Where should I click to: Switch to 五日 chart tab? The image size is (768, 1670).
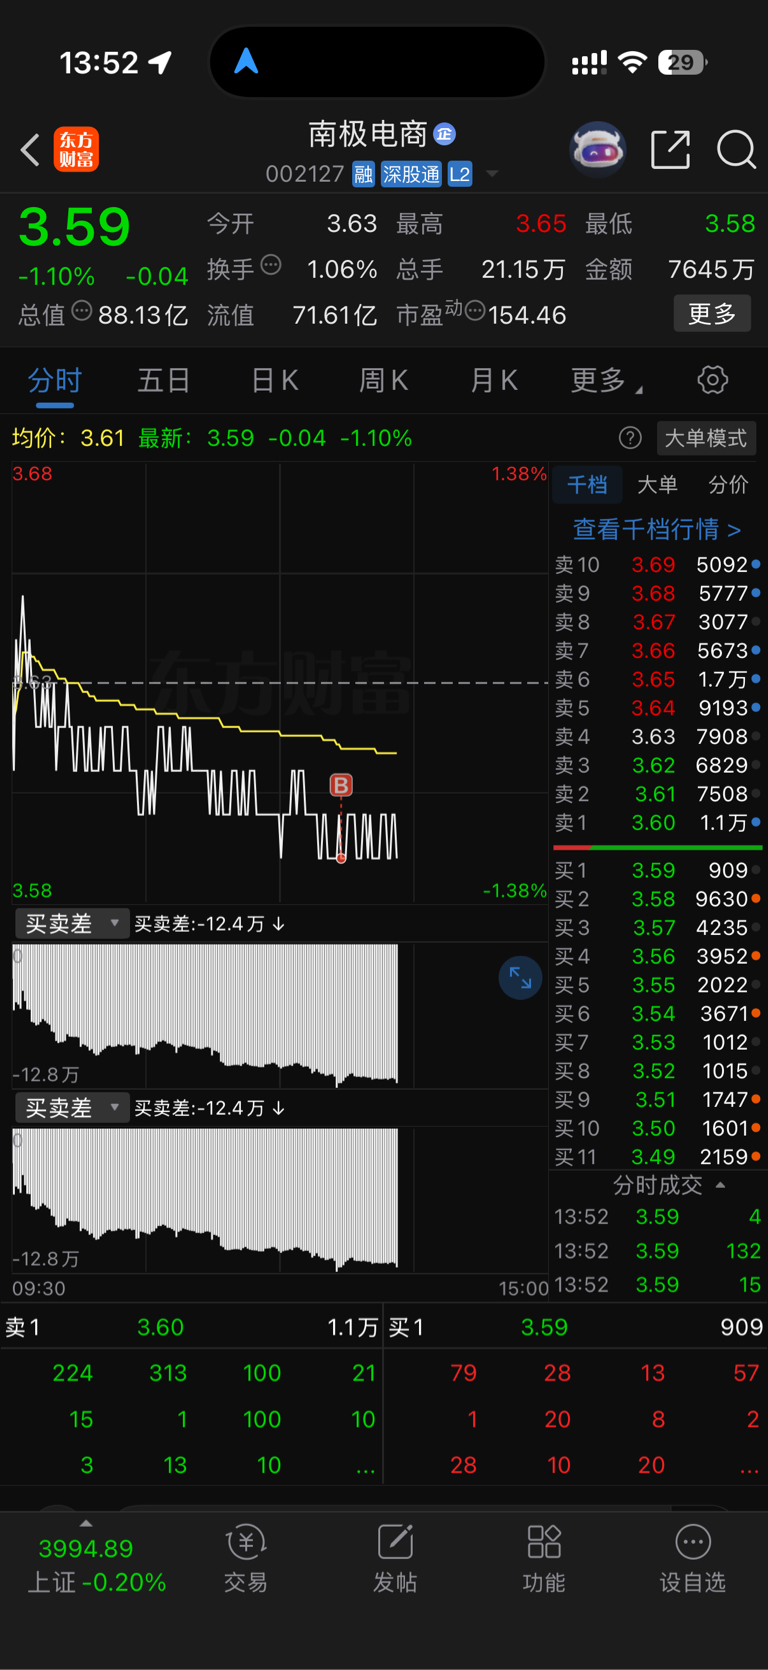(164, 381)
